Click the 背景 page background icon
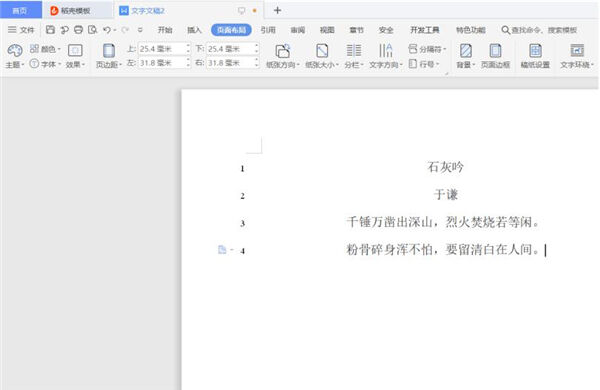Image resolution: width=600 pixels, height=390 pixels. tap(465, 56)
